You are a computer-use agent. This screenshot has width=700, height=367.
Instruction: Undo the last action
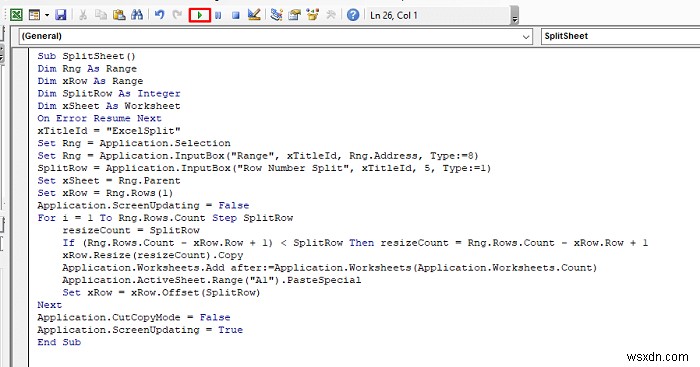pos(159,15)
